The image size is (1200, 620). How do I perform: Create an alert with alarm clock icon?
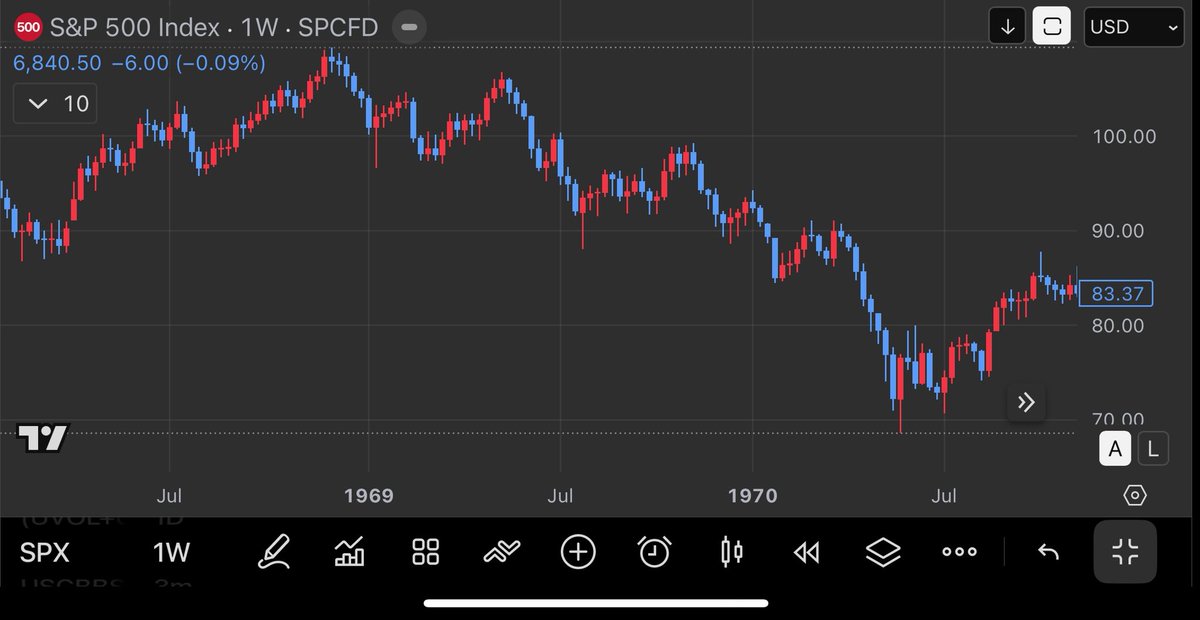tap(655, 551)
